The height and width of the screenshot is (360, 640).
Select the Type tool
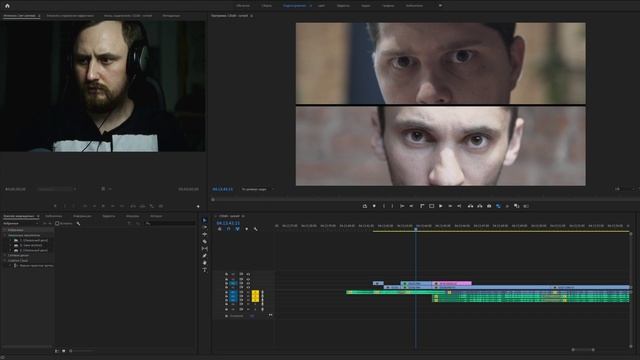[204, 270]
